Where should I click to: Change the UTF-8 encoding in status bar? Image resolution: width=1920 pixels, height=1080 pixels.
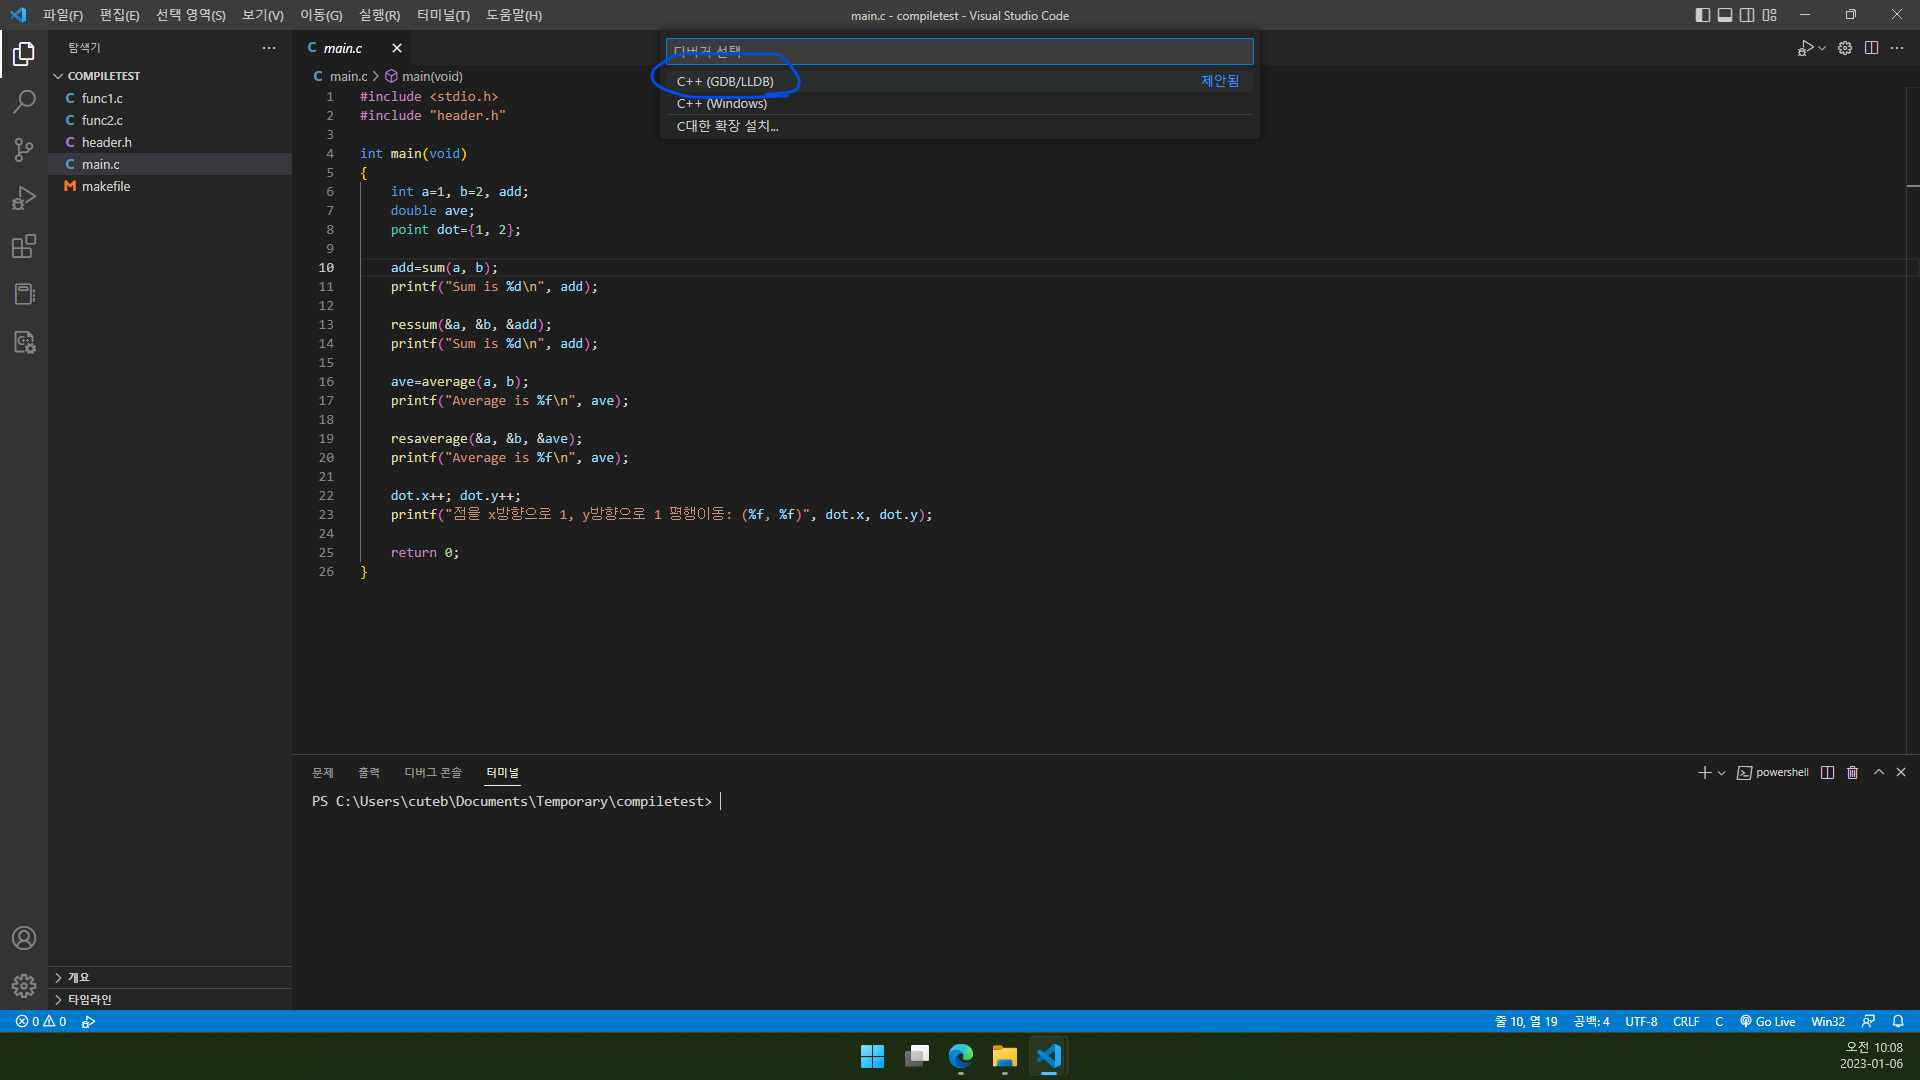point(1641,1021)
